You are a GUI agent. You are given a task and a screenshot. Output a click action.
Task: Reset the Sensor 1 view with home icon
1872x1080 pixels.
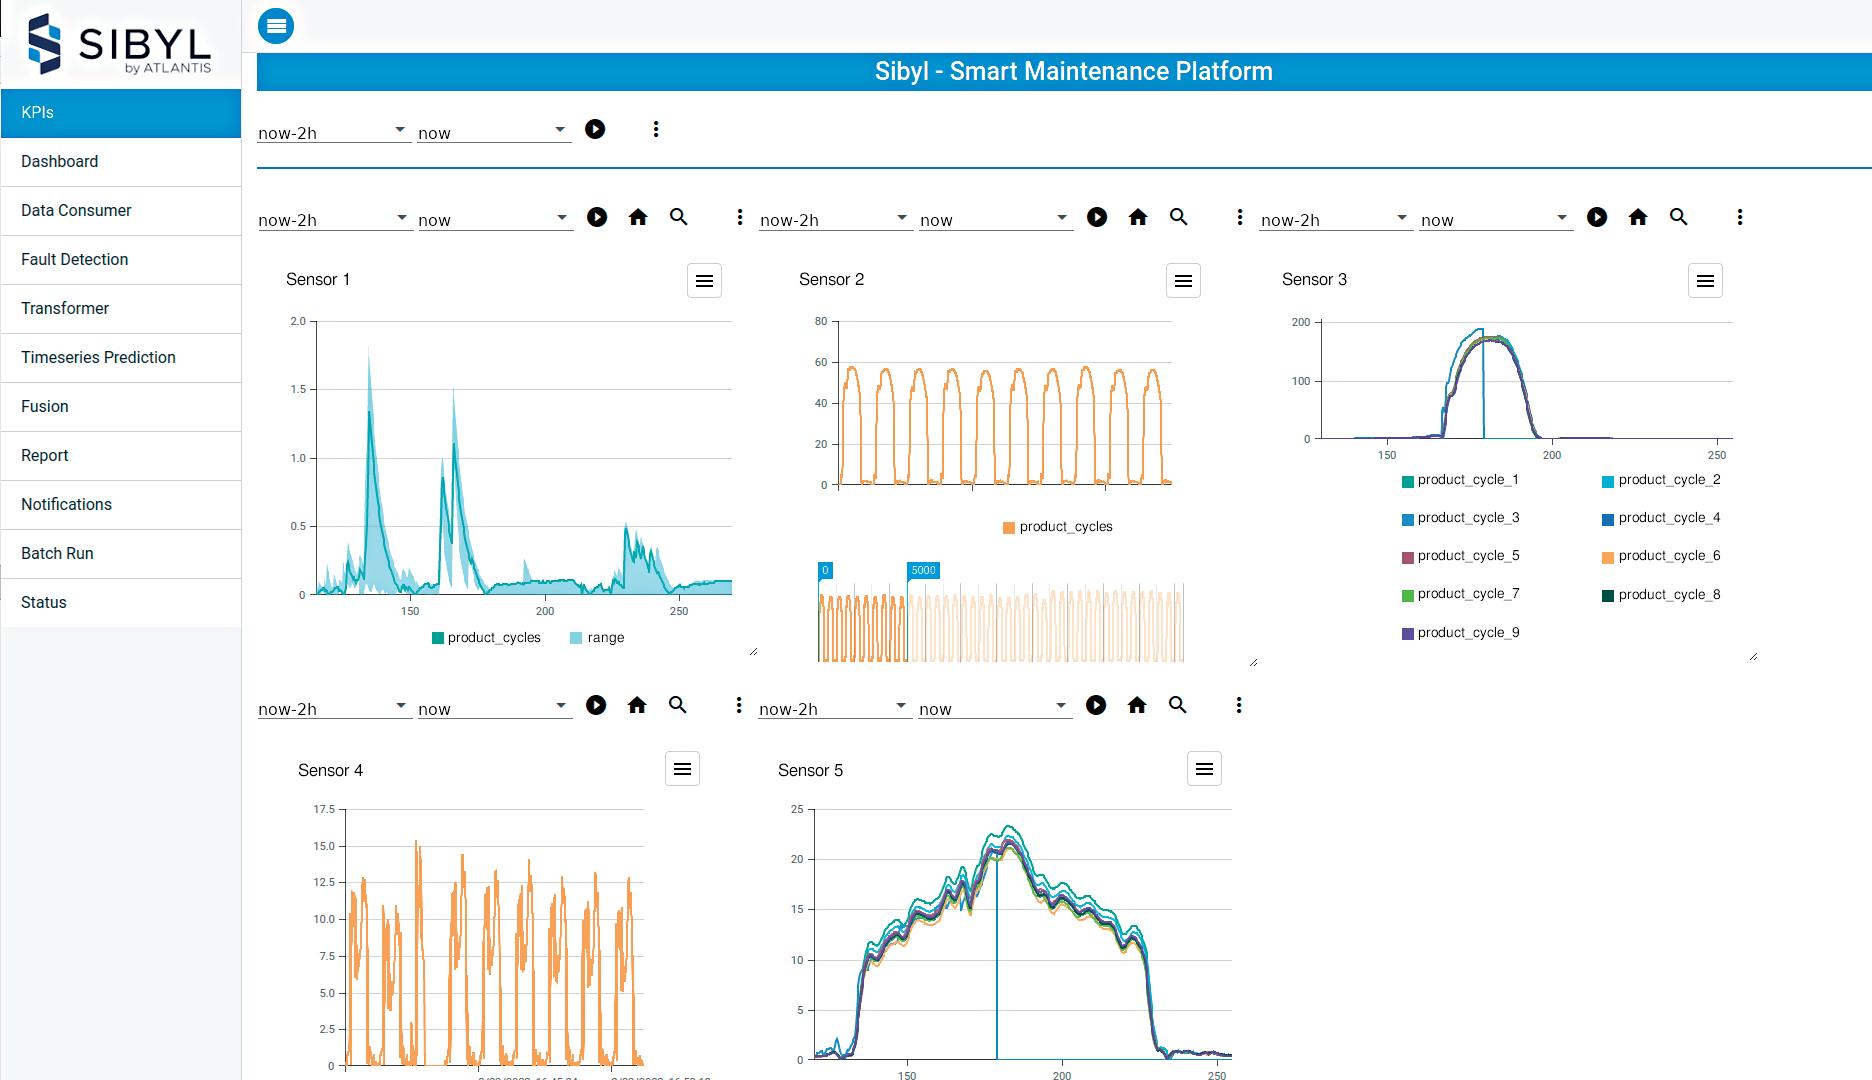pos(638,217)
